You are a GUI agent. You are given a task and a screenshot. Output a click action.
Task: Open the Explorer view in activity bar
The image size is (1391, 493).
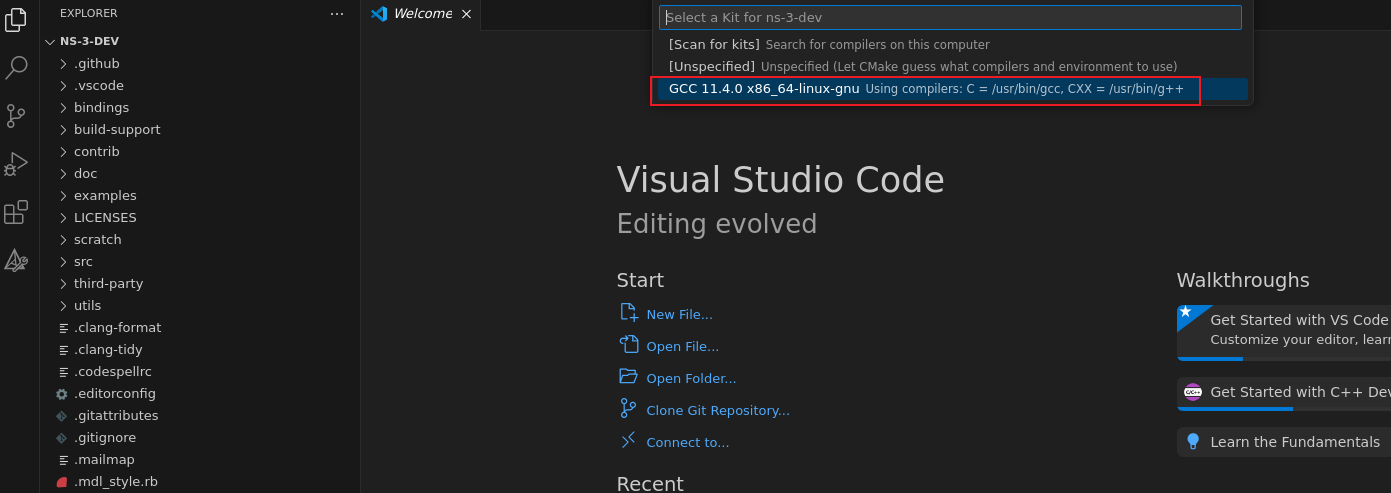coord(16,20)
